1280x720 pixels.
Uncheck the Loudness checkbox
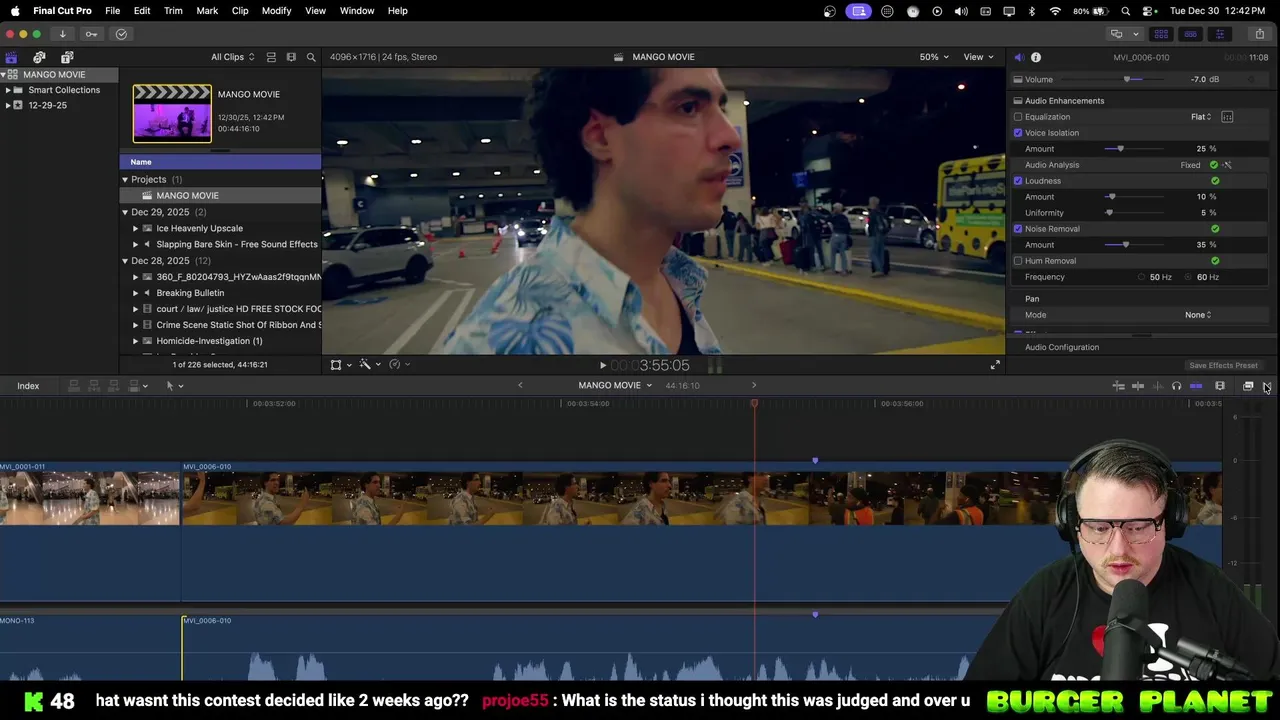(x=1018, y=181)
